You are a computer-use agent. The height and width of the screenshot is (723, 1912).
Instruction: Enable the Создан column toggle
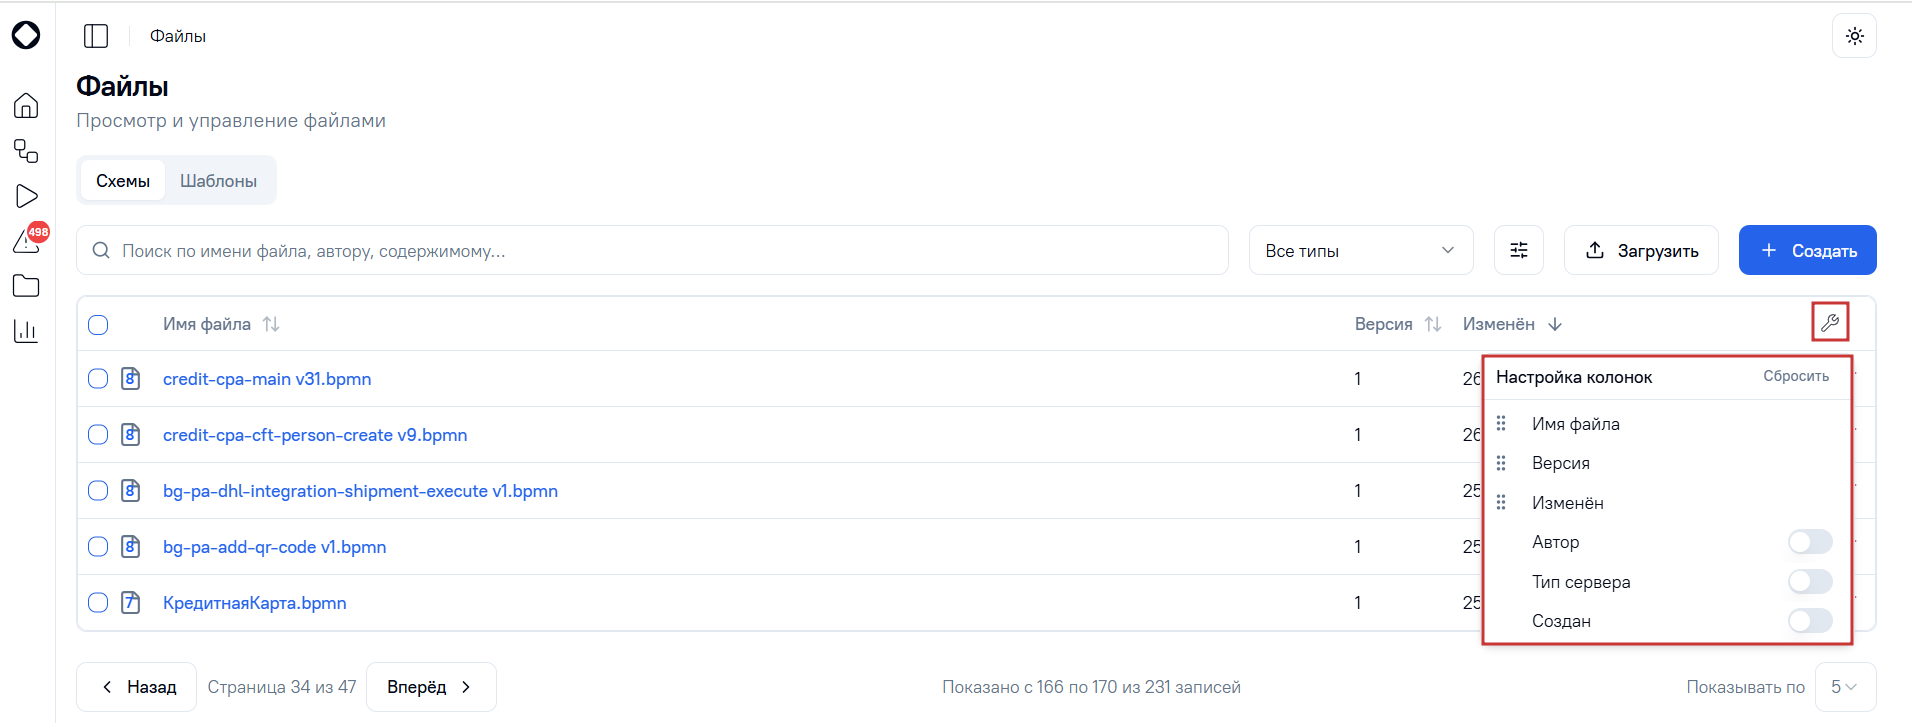coord(1810,621)
